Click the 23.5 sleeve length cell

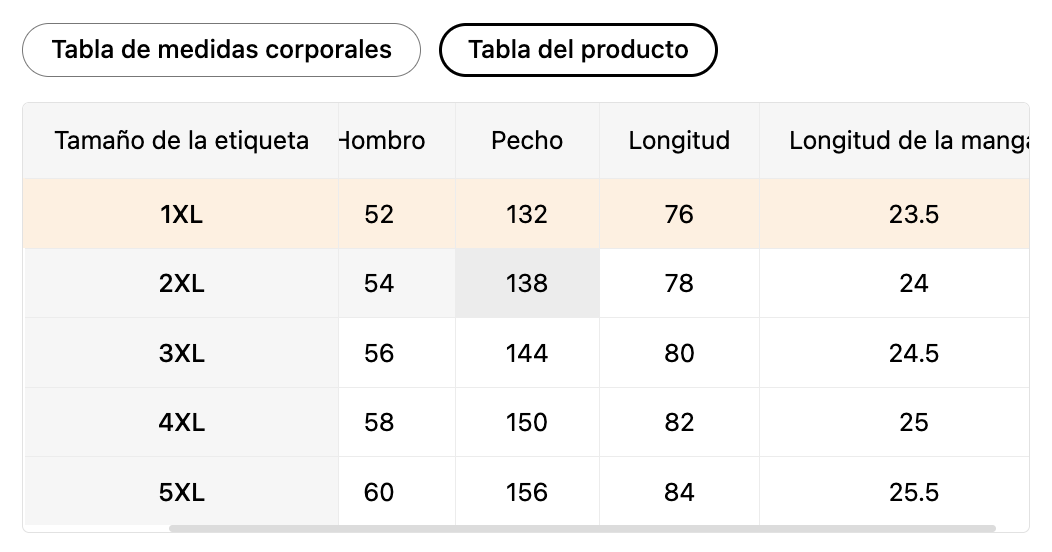(913, 214)
